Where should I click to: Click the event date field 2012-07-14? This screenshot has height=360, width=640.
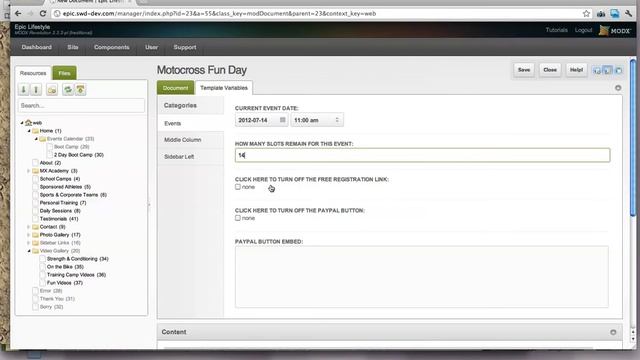coord(261,120)
